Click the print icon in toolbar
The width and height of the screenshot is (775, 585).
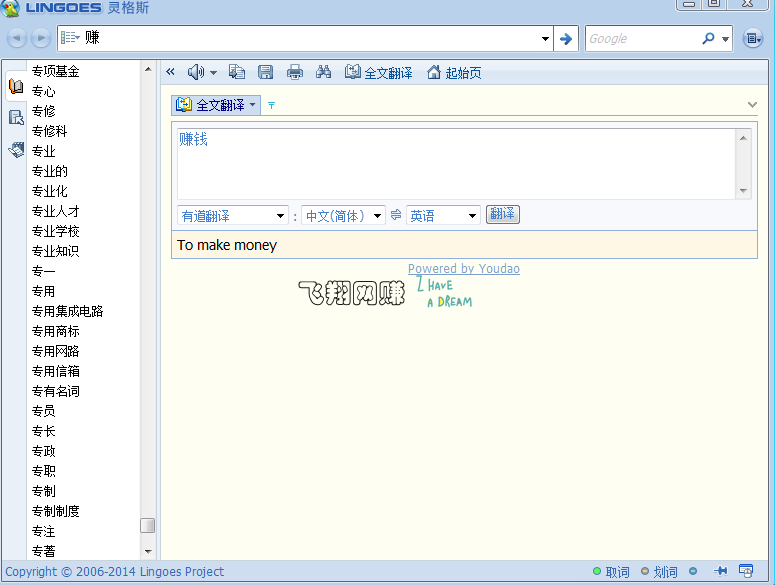295,72
